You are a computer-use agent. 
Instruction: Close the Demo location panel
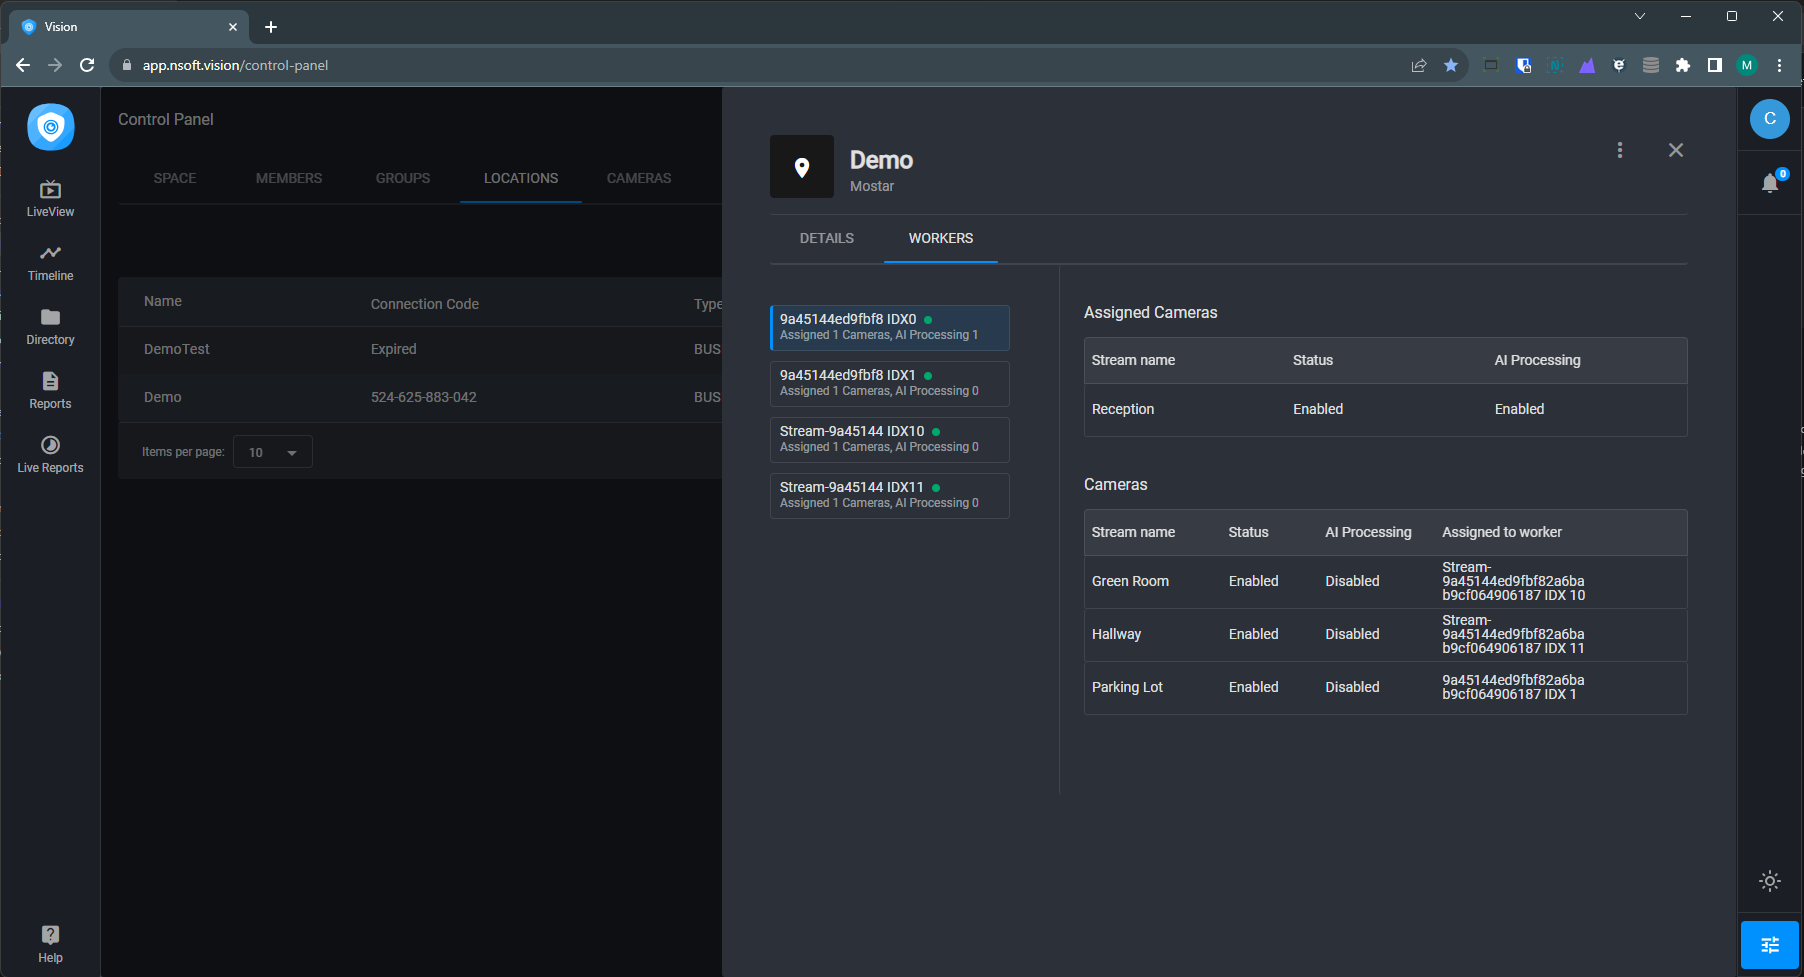pos(1676,150)
